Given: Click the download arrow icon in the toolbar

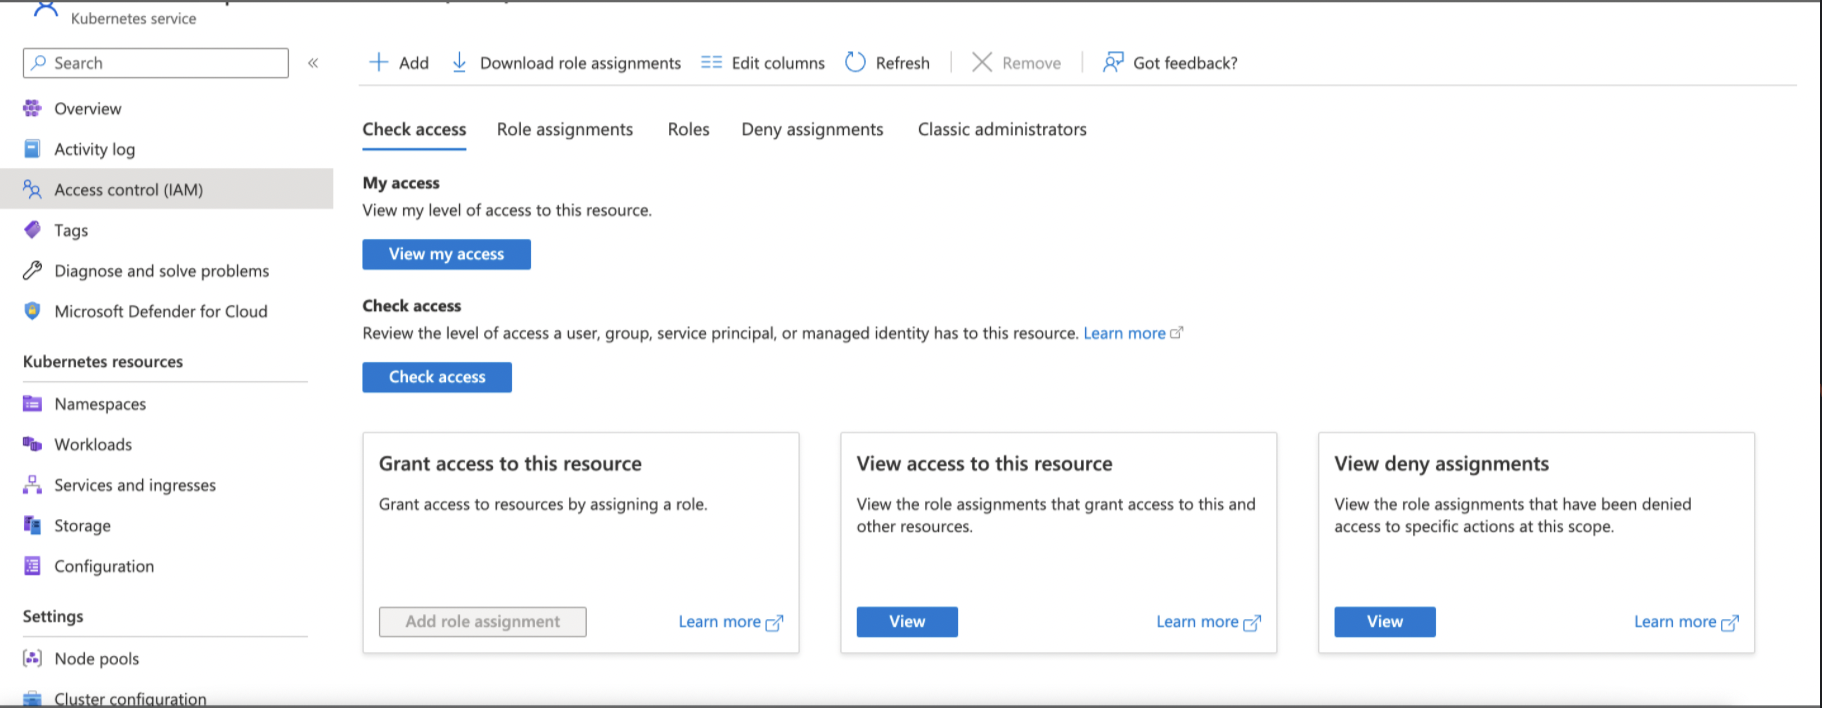Looking at the screenshot, I should pyautogui.click(x=459, y=62).
